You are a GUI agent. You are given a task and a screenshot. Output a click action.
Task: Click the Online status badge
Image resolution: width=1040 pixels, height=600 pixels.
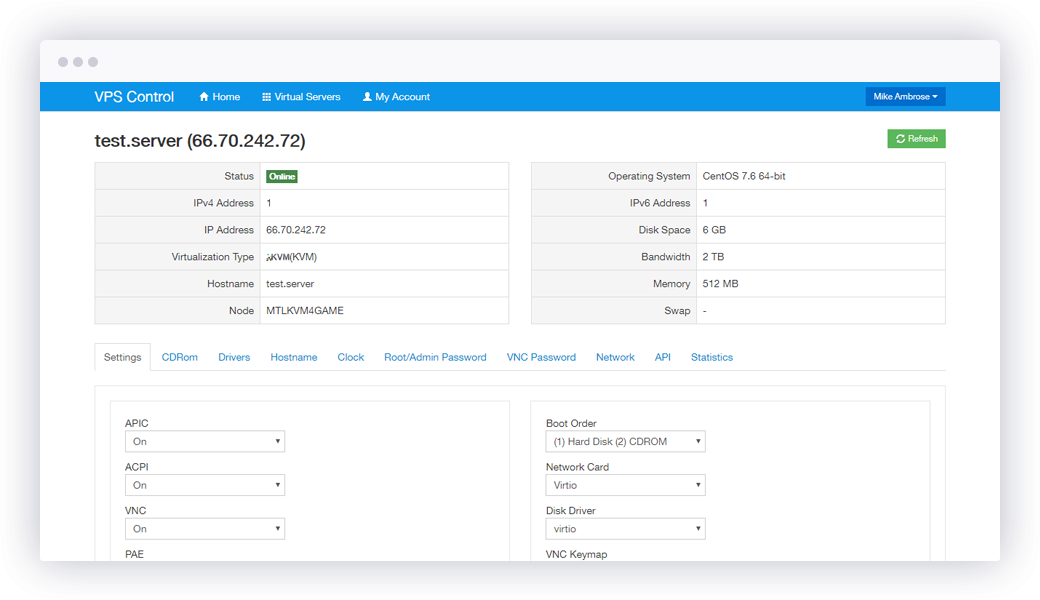[x=281, y=175]
